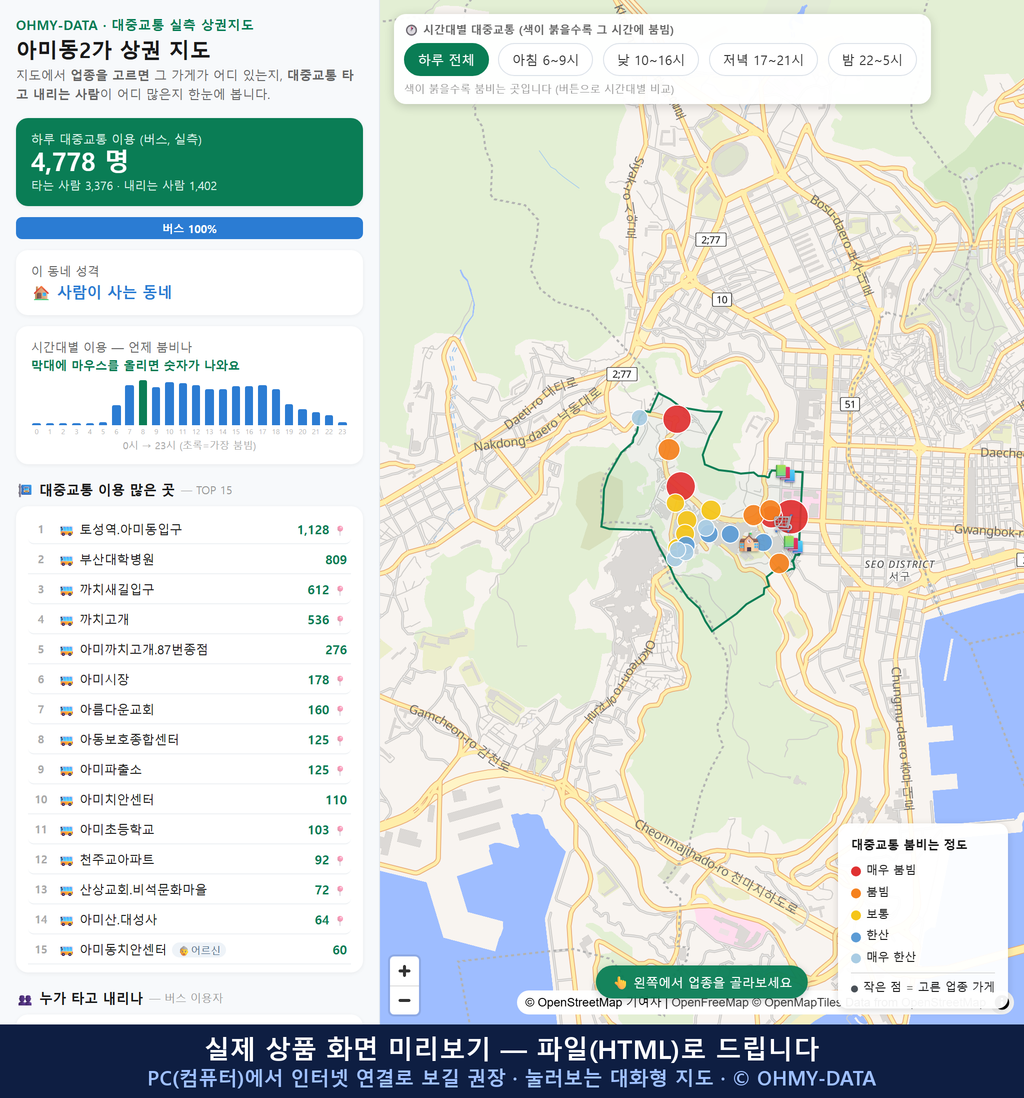This screenshot has width=1024, height=1098.
Task: Click the pin icon beside 아미시장
Action: 340,680
